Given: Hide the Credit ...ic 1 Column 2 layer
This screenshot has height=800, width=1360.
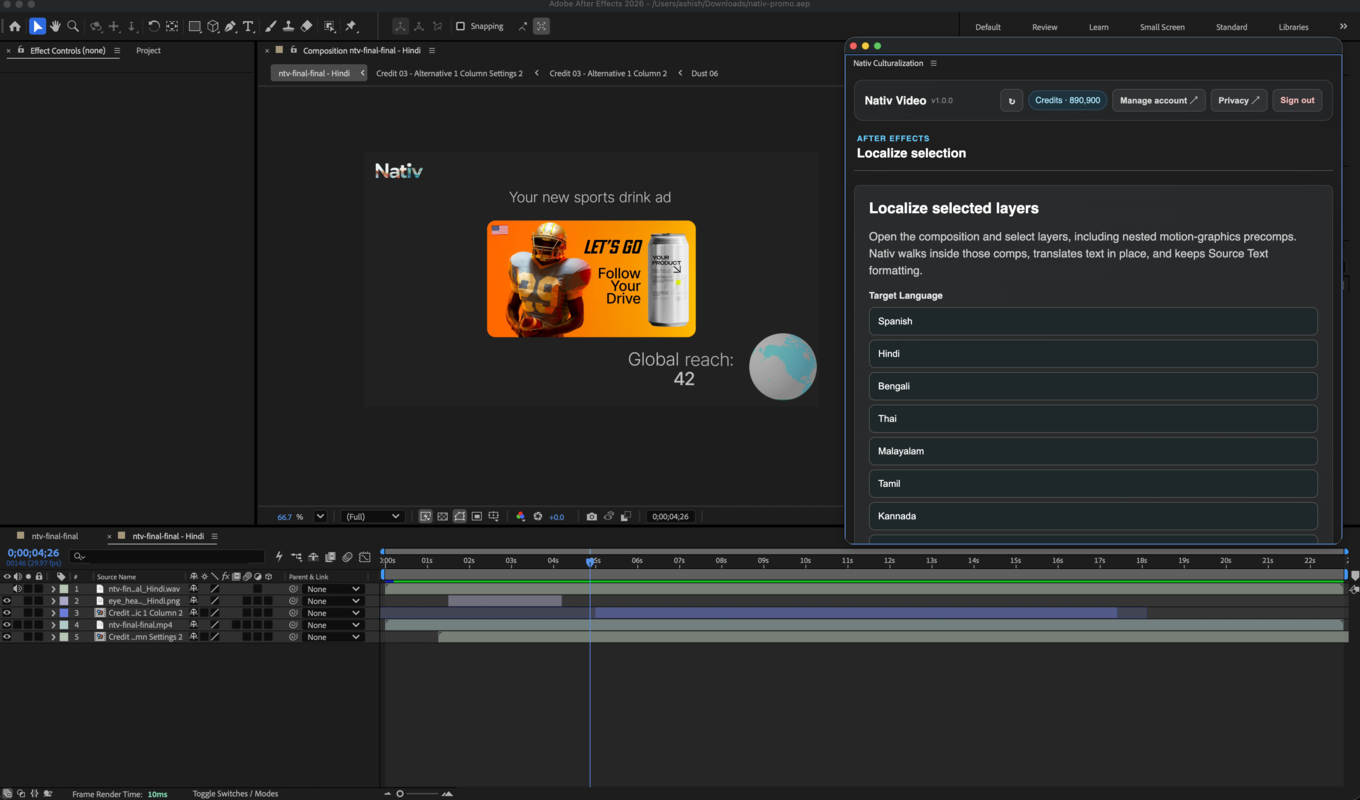Looking at the screenshot, I should [7, 613].
